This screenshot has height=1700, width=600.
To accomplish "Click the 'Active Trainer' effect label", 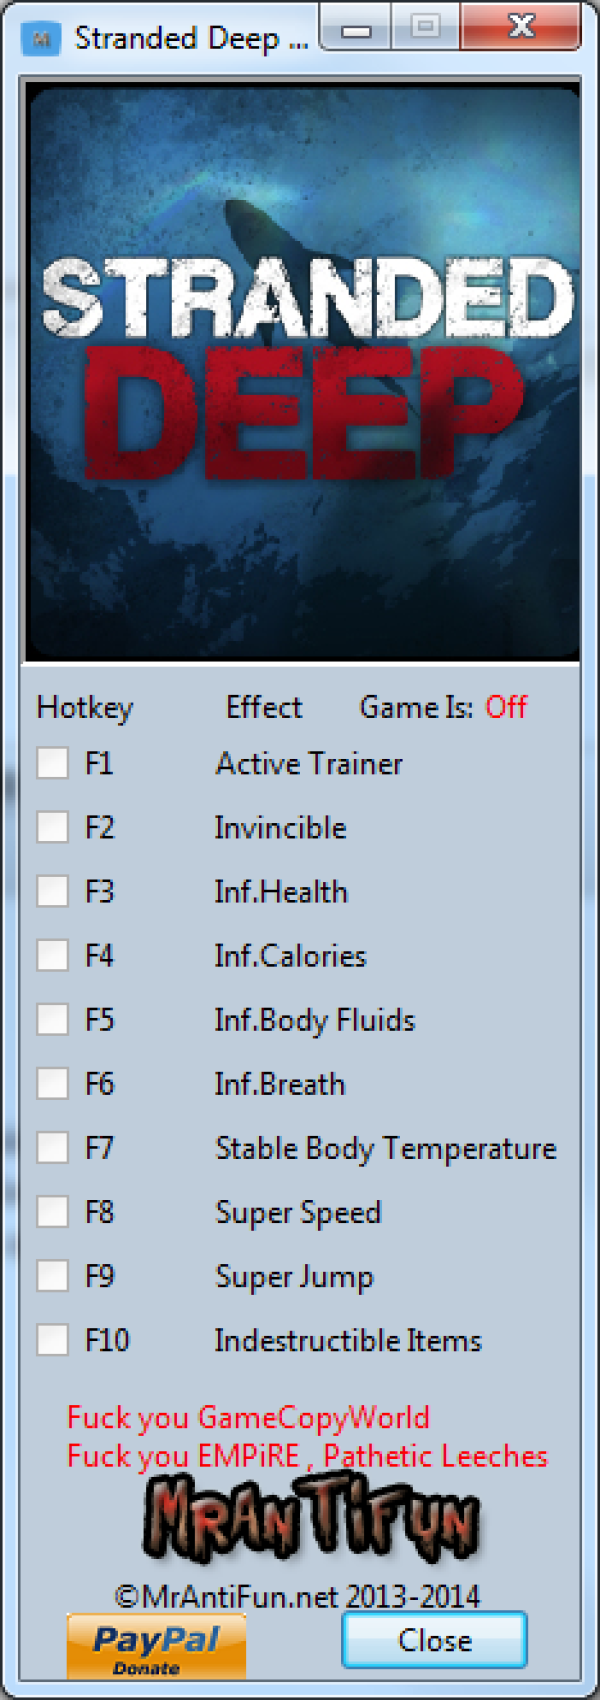I will pos(309,764).
